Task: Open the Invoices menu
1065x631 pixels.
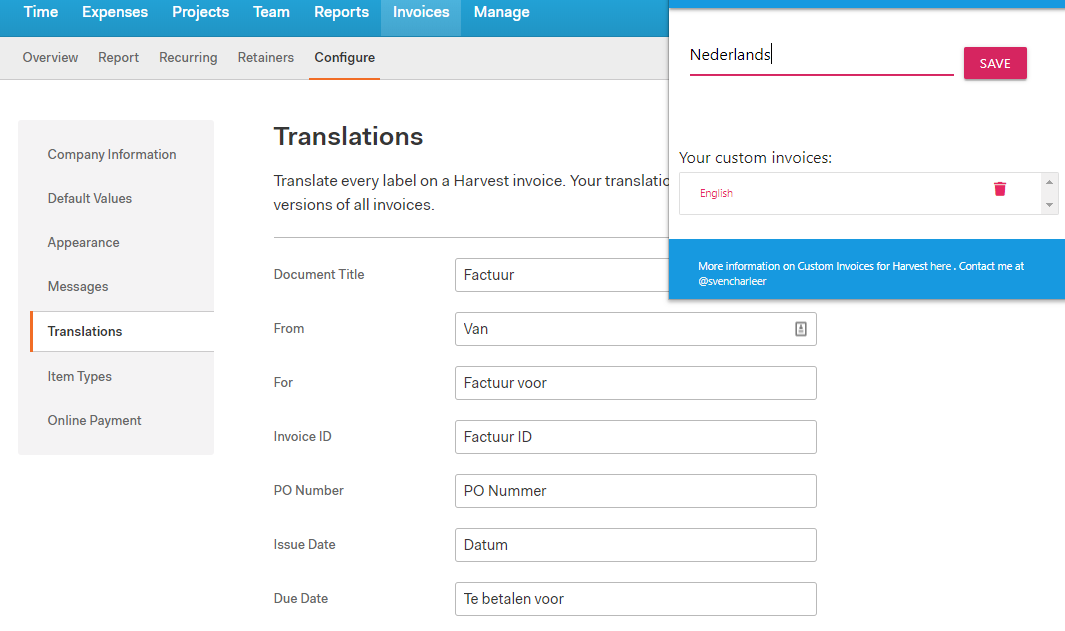Action: click(420, 12)
